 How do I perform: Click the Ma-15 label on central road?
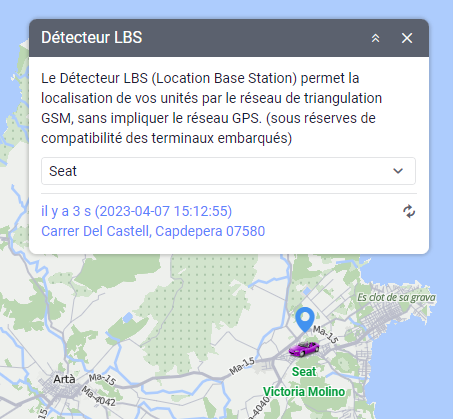coord(242,366)
